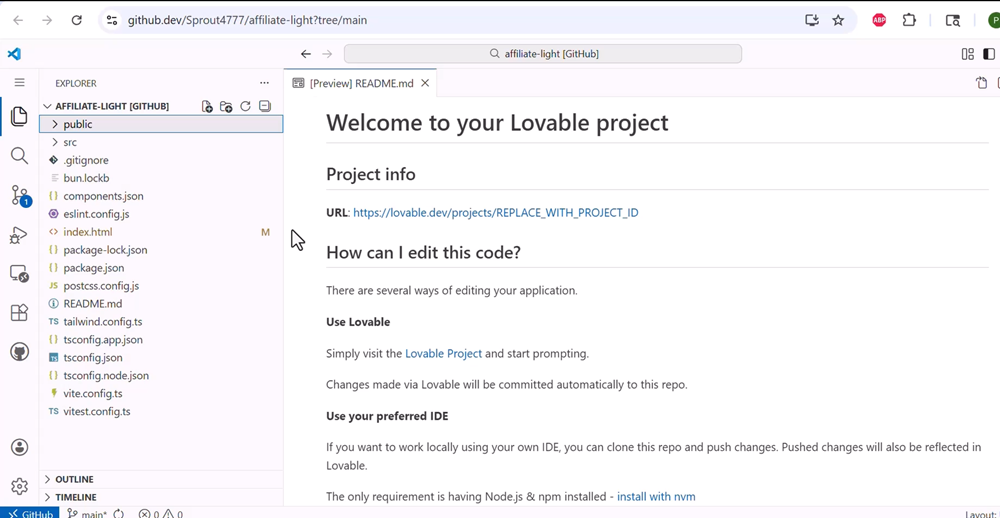Open tsconfig.json file

click(x=161, y=357)
